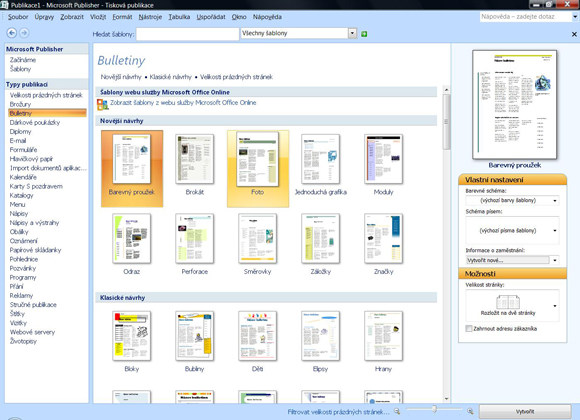Open the Nápověda search box dropdown arrow
Viewport: 580px width, 420px height.
pos(575,17)
